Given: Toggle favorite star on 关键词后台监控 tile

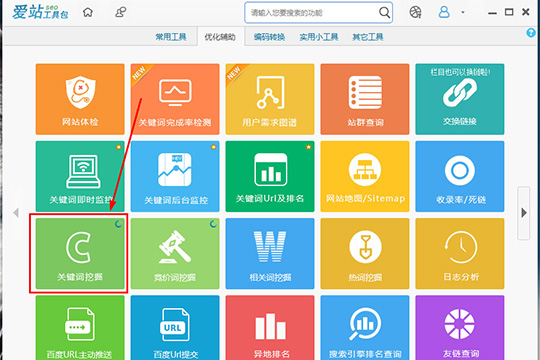Looking at the screenshot, I should [214, 147].
